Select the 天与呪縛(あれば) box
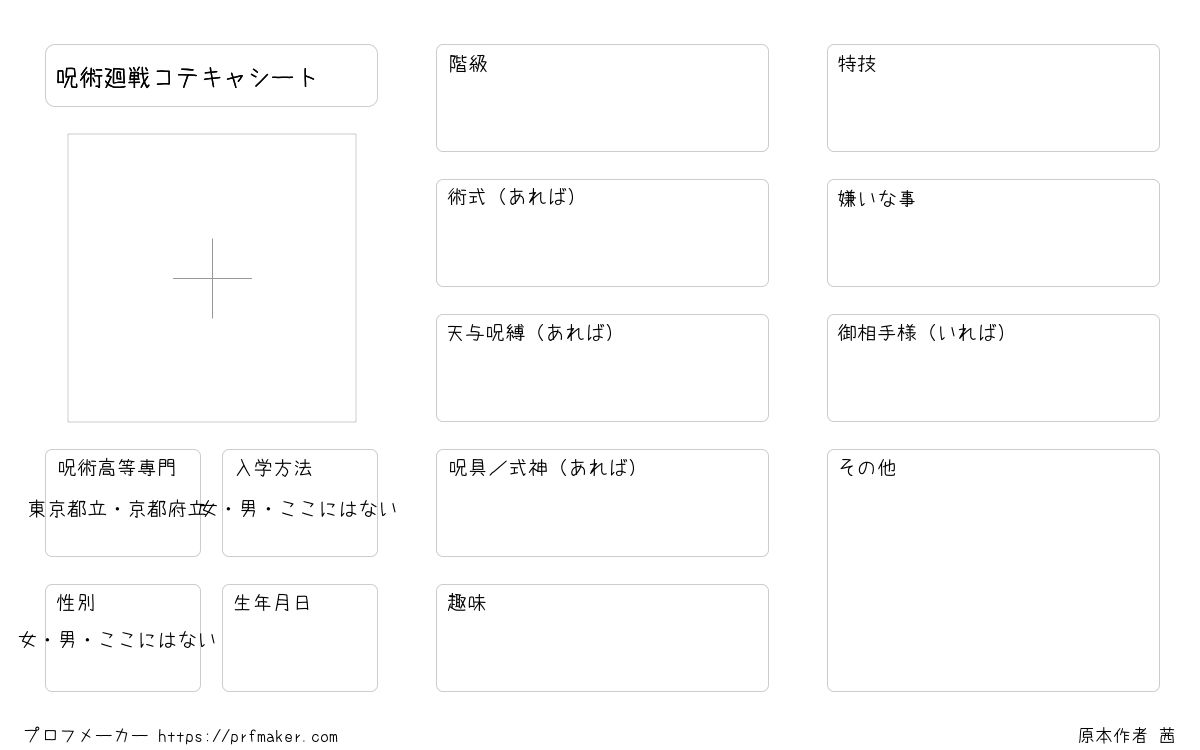This screenshot has width=1200, height=750. point(602,368)
